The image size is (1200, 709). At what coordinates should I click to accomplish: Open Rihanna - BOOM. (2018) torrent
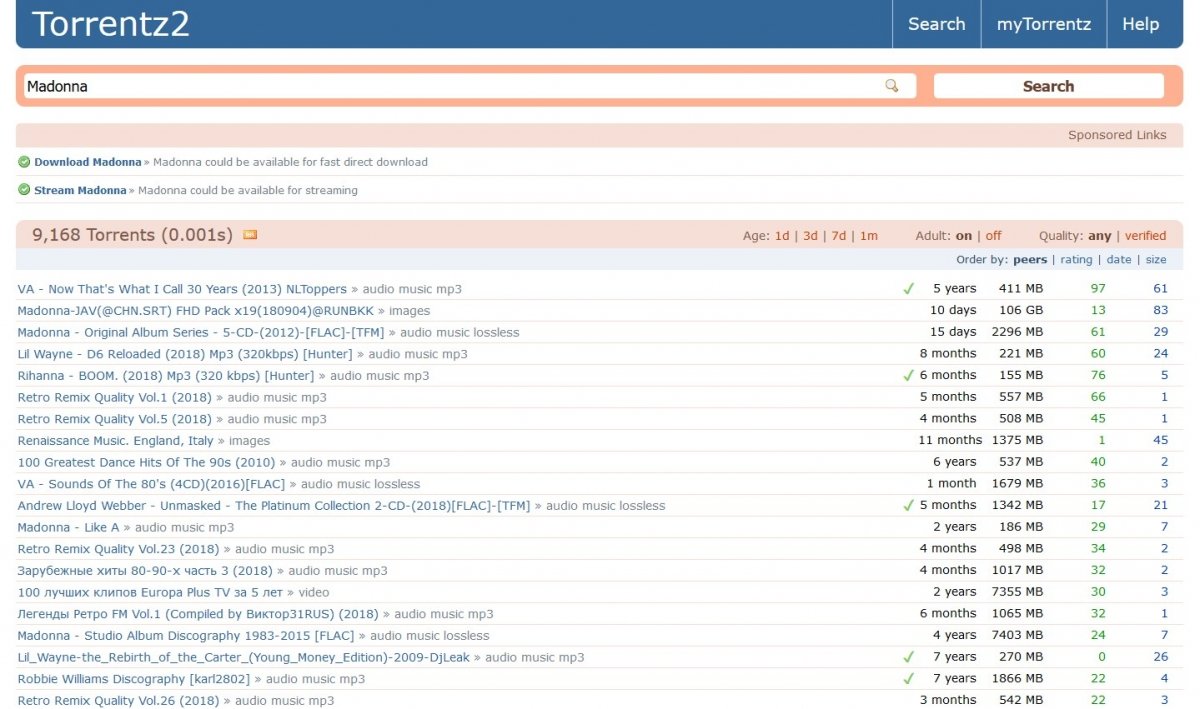pyautogui.click(x=166, y=376)
